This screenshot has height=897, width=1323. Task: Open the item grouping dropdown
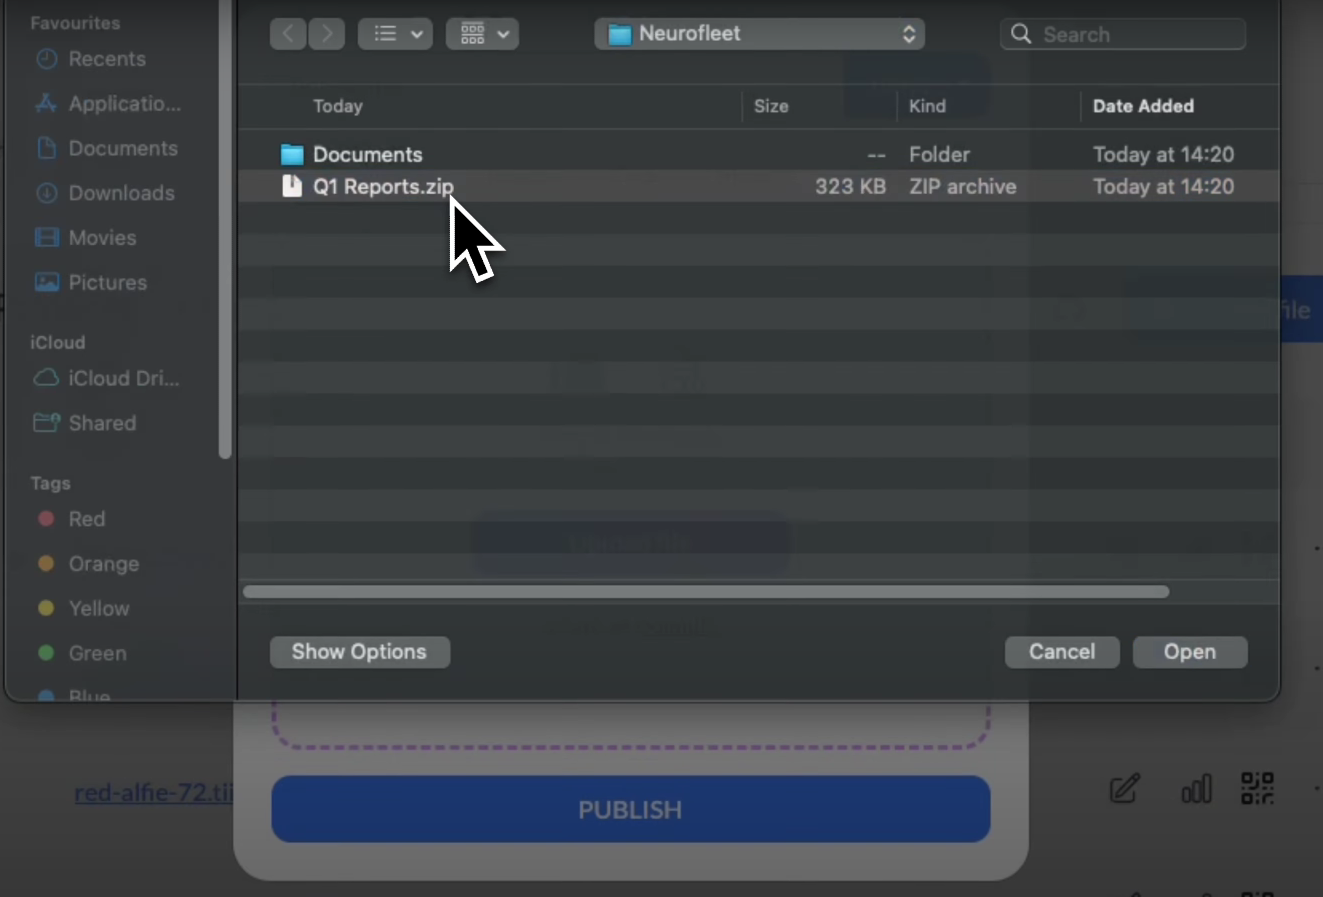click(x=482, y=34)
